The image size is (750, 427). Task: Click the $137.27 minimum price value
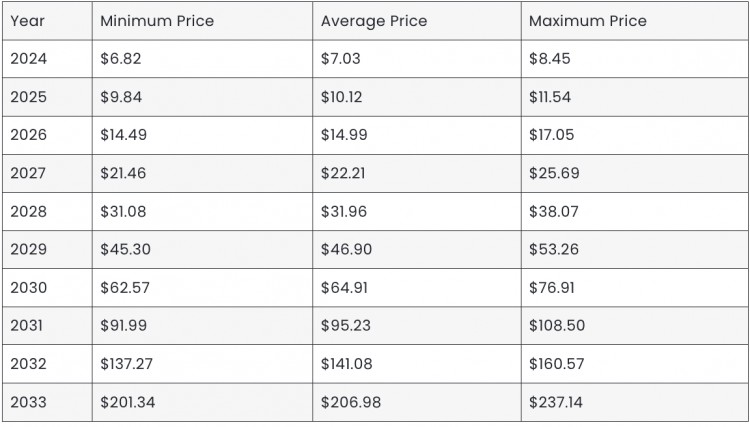126,363
